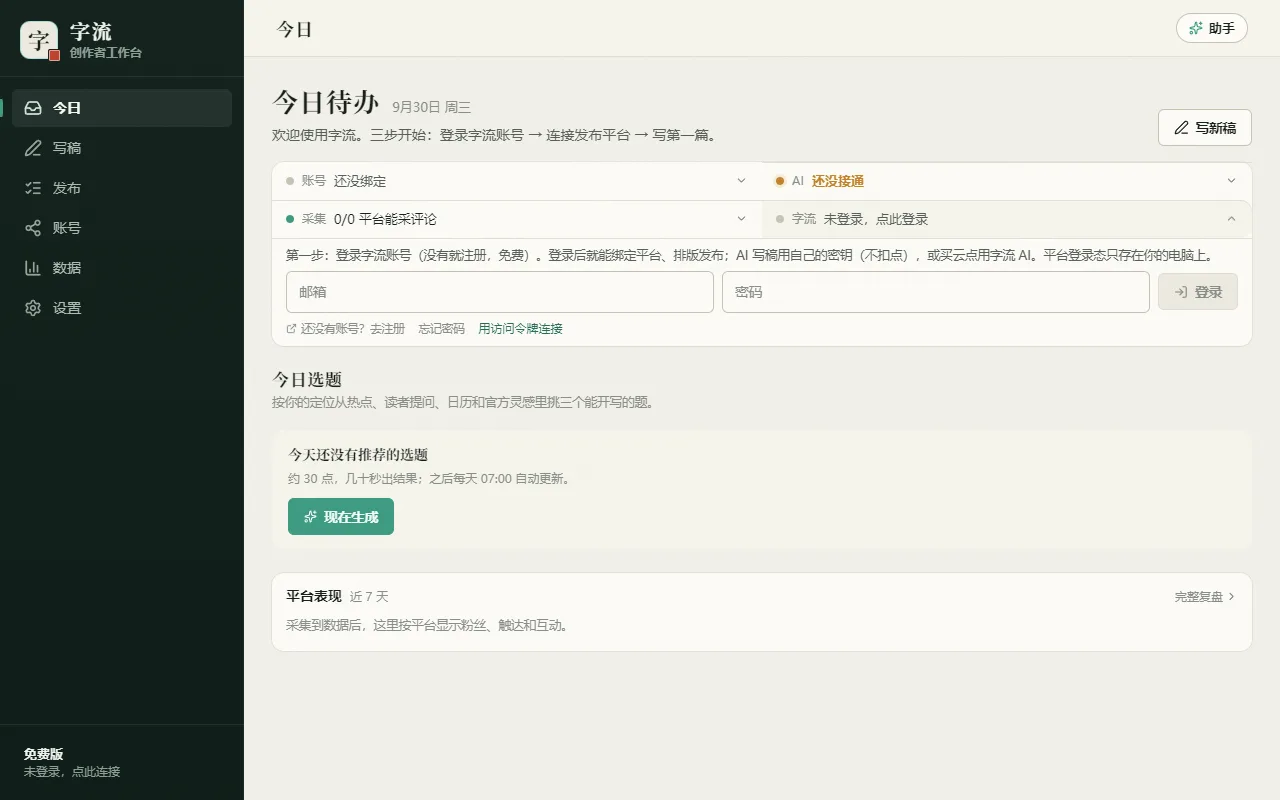Viewport: 1280px width, 800px height.
Task: Expand the 账号 还没绑定 status row
Action: (517, 181)
